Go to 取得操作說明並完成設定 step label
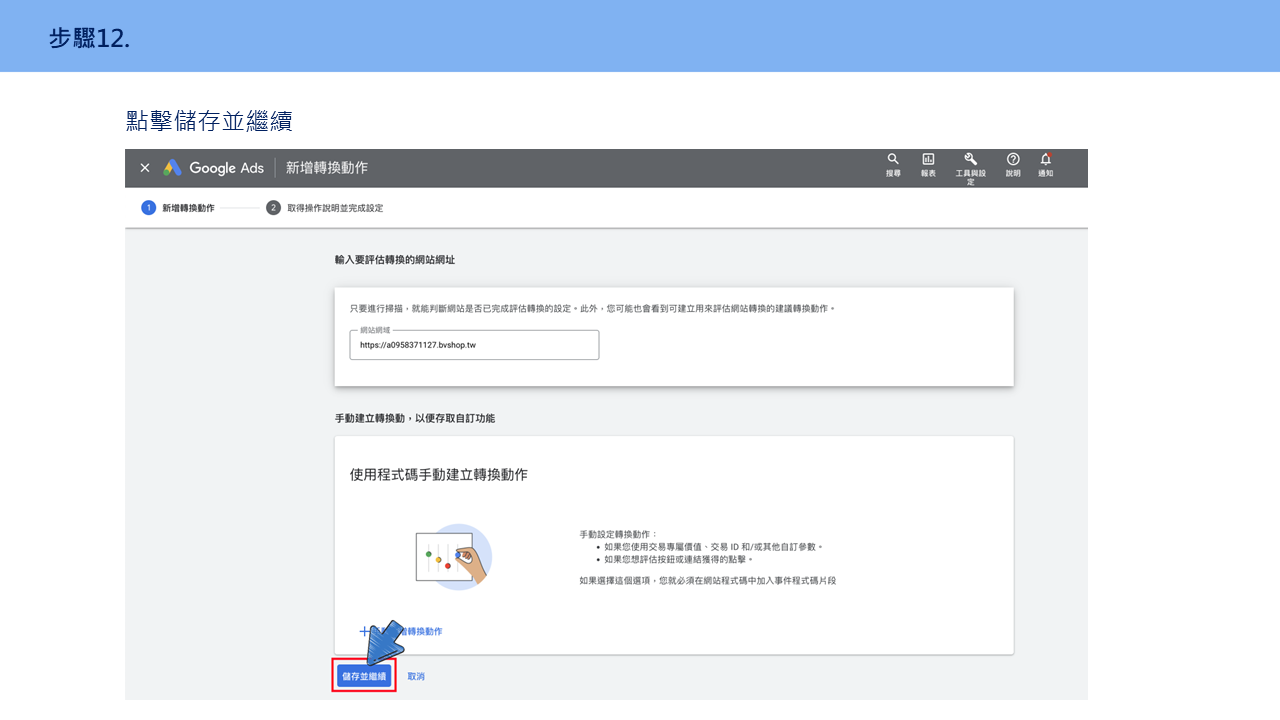Screen dimensions: 1280x720 click(x=335, y=208)
